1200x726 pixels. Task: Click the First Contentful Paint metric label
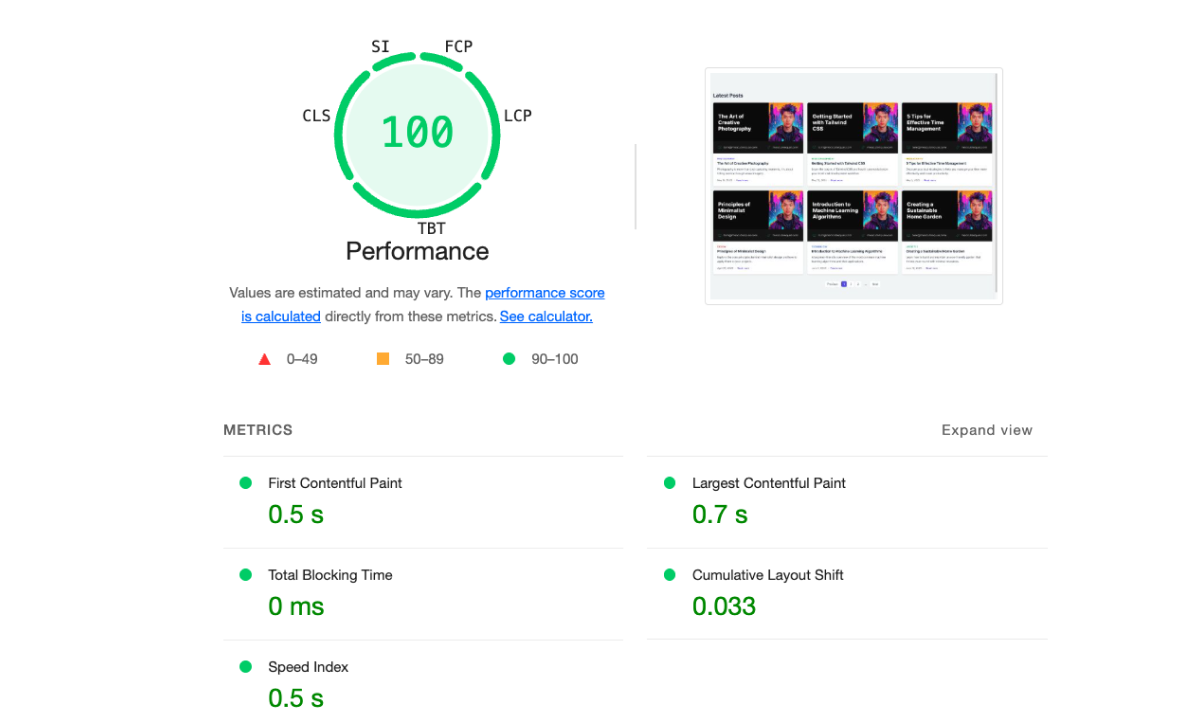click(335, 483)
